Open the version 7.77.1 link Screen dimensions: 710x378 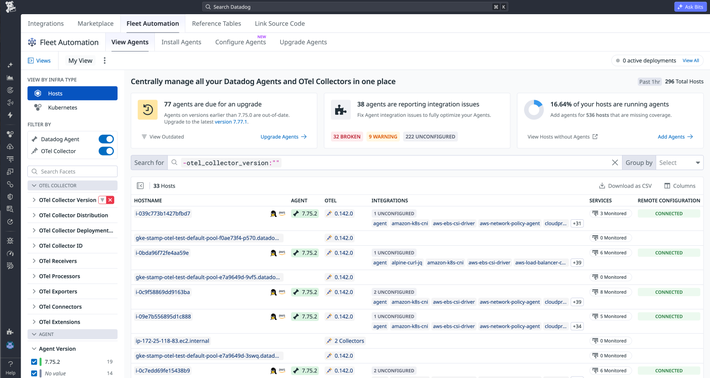pyautogui.click(x=231, y=122)
